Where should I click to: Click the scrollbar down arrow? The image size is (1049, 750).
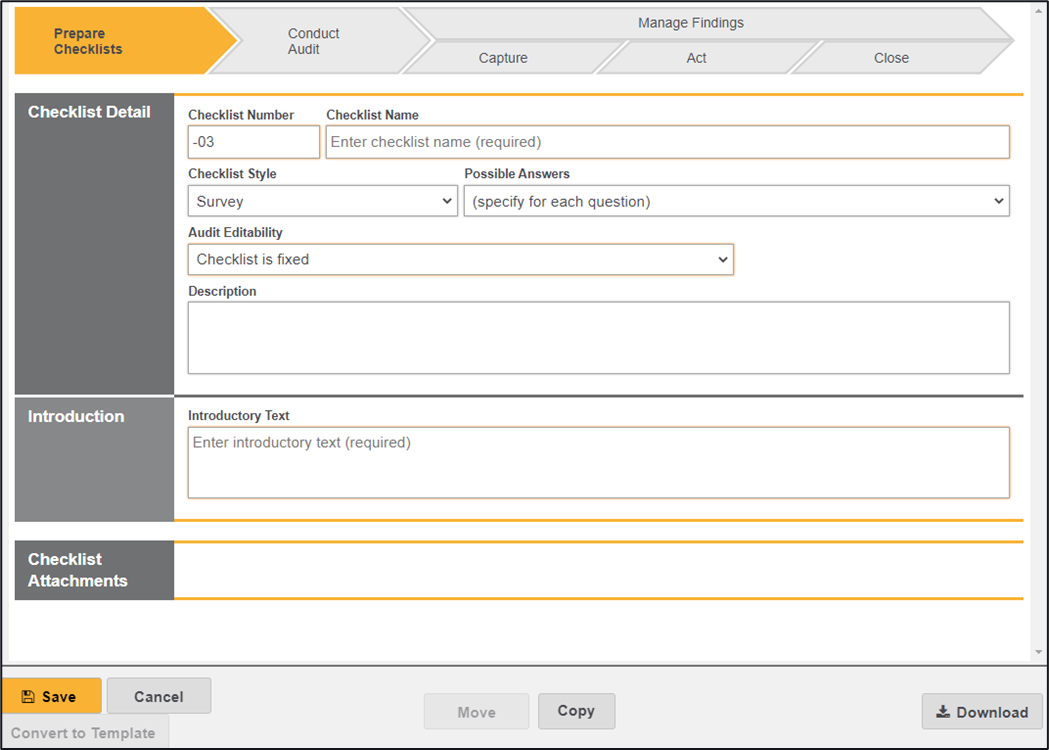1039,652
